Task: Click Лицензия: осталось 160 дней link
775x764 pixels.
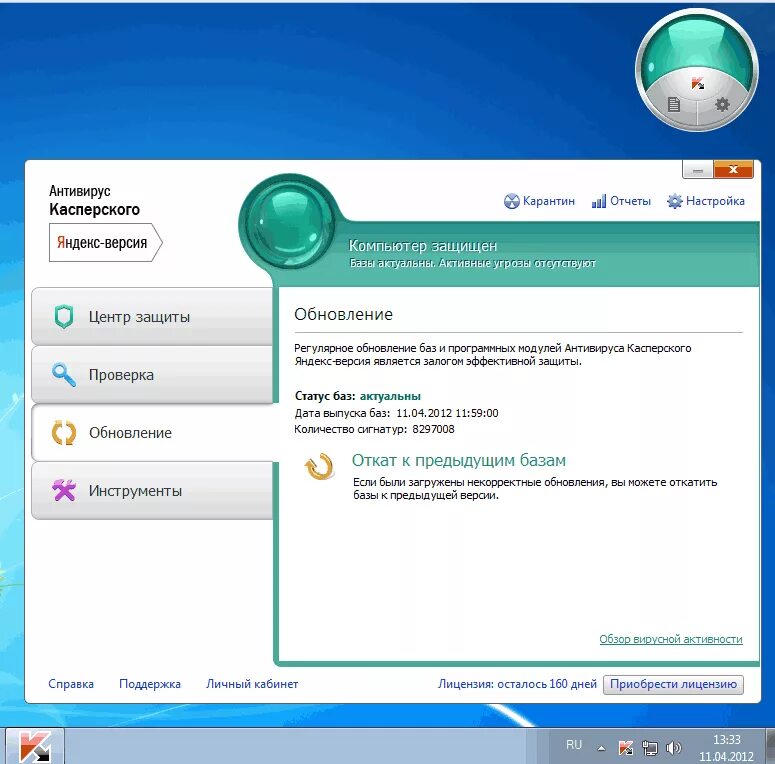Action: click(517, 684)
